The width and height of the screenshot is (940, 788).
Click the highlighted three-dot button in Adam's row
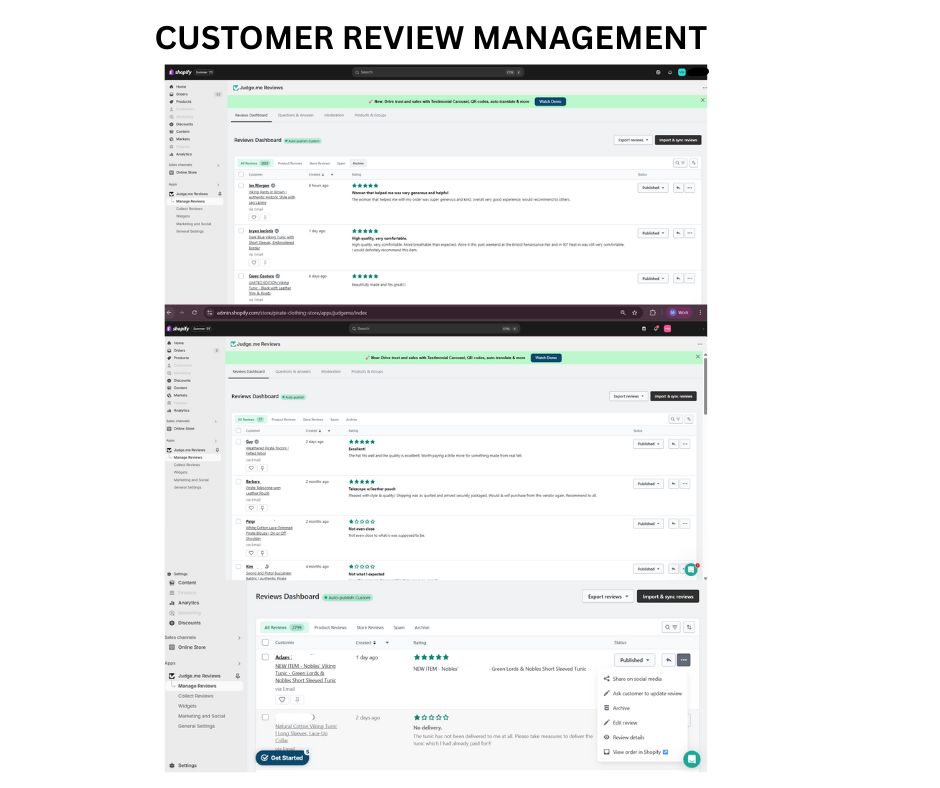tap(683, 660)
